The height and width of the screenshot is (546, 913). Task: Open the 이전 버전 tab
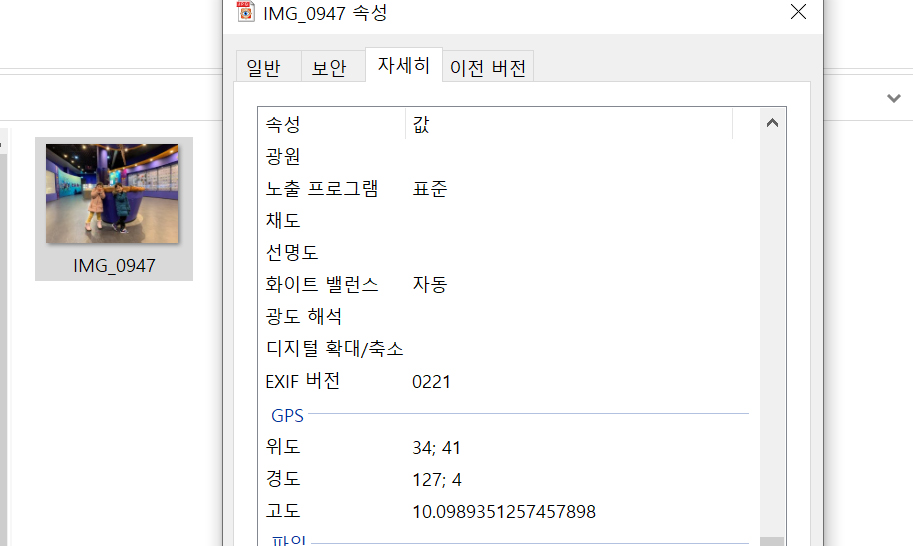click(488, 67)
